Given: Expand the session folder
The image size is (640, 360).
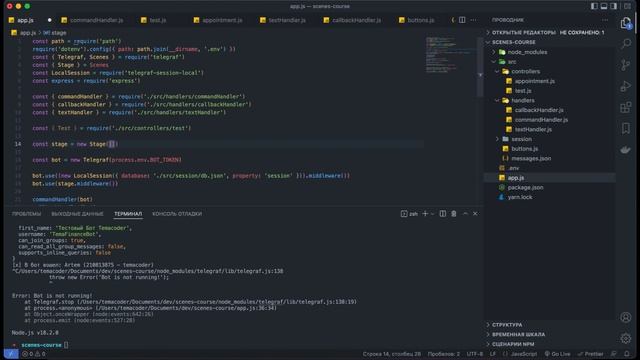Looking at the screenshot, I should click(x=521, y=139).
